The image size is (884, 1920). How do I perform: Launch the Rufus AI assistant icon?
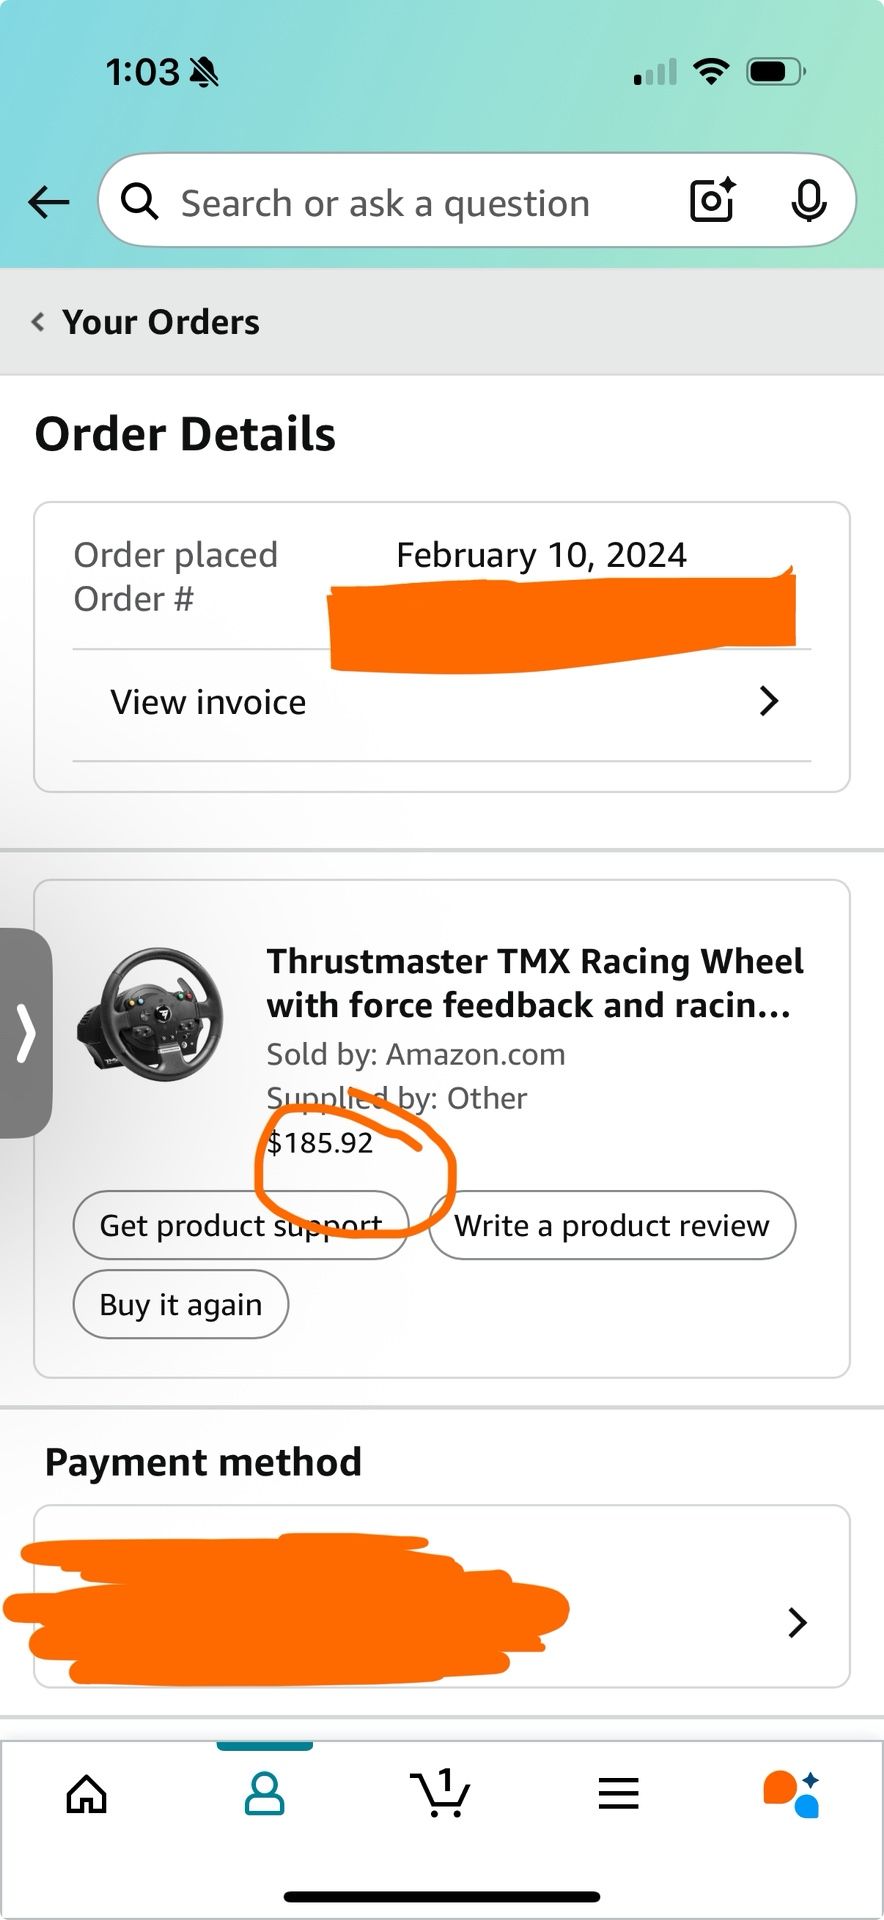coord(792,1794)
